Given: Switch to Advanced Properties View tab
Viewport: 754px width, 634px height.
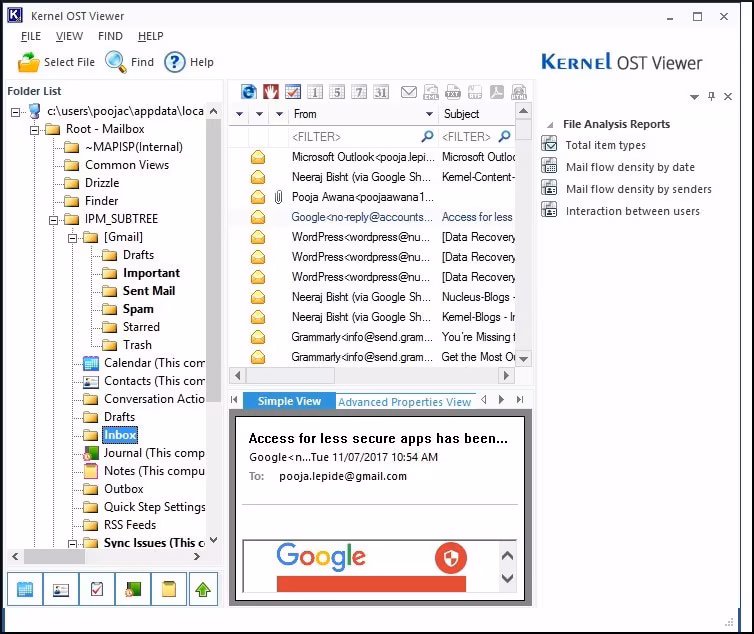Looking at the screenshot, I should tap(404, 402).
